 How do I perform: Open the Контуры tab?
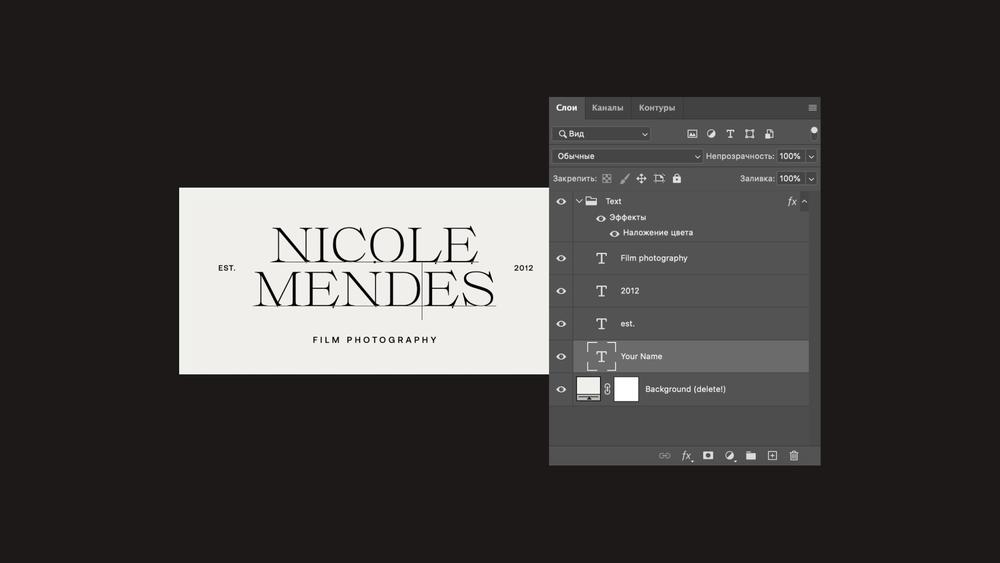657,108
